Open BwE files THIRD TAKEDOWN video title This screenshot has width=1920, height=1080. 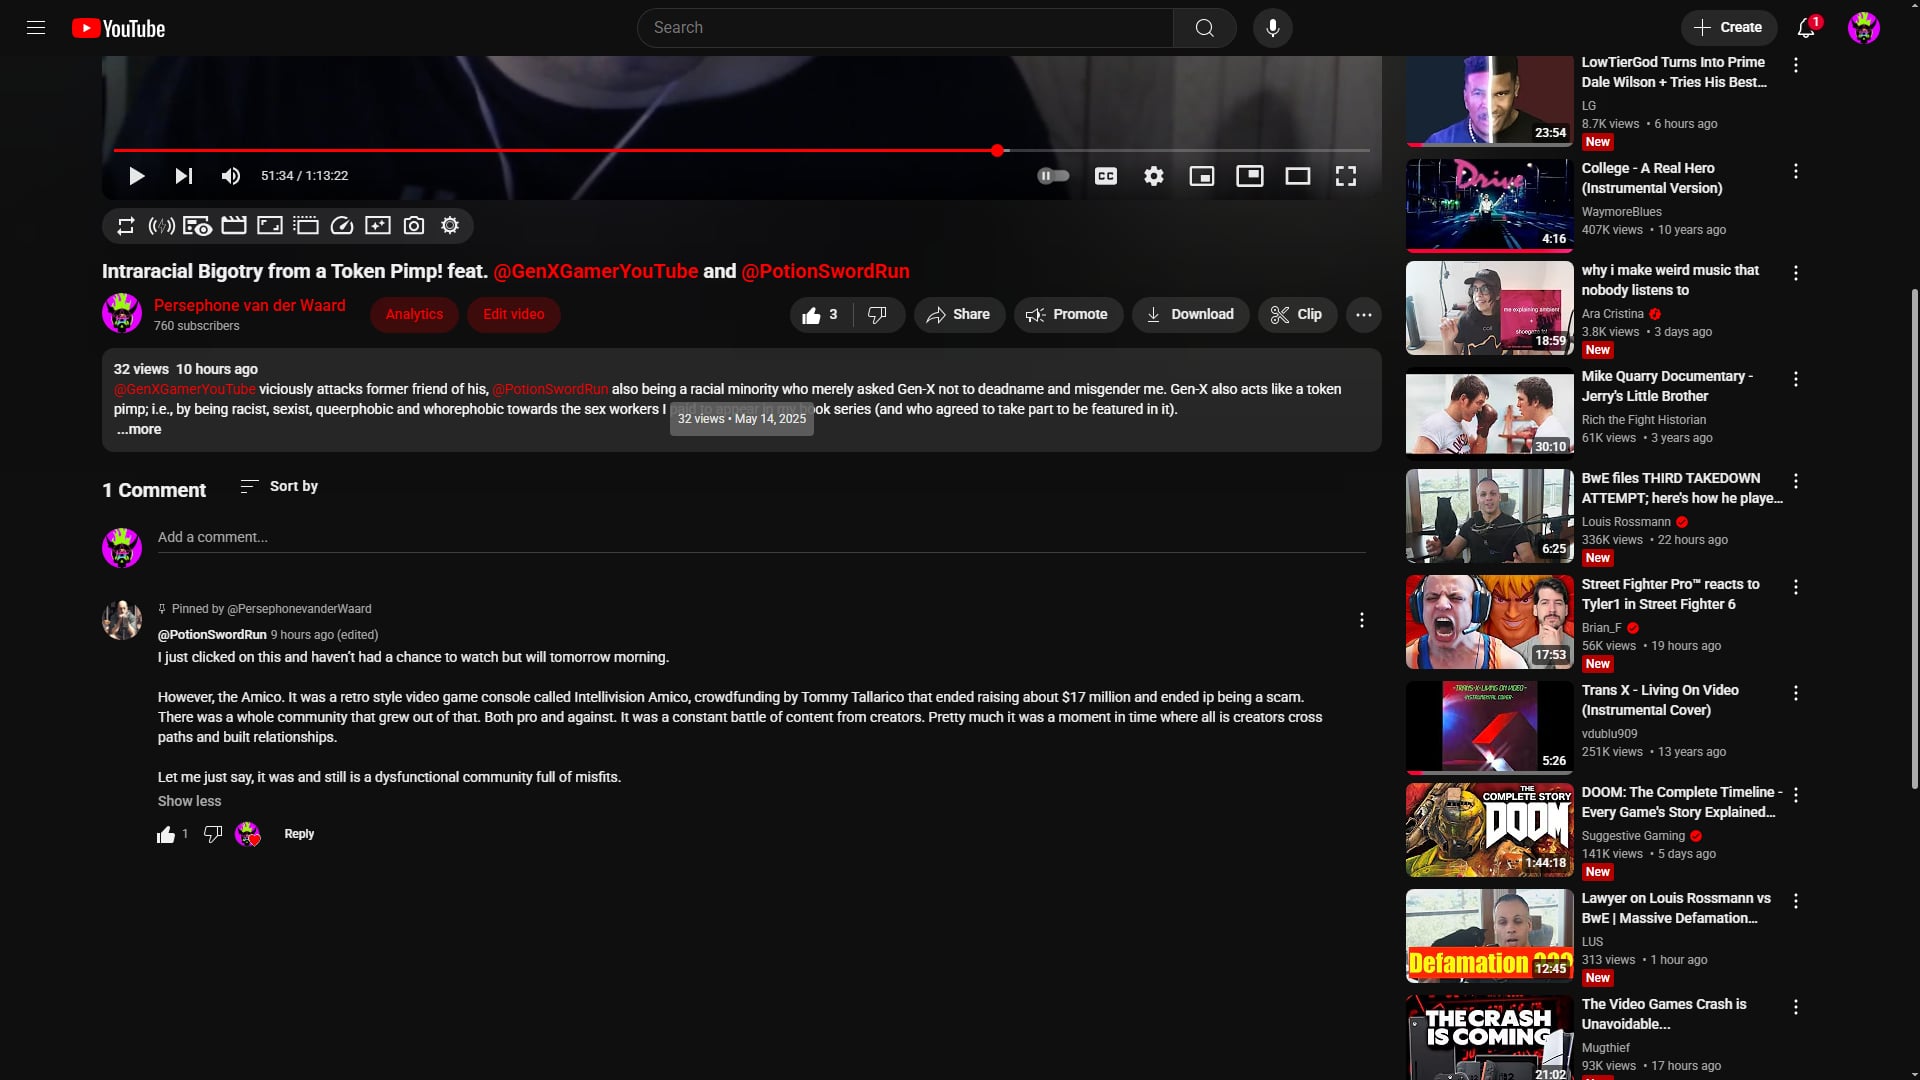coord(1681,489)
